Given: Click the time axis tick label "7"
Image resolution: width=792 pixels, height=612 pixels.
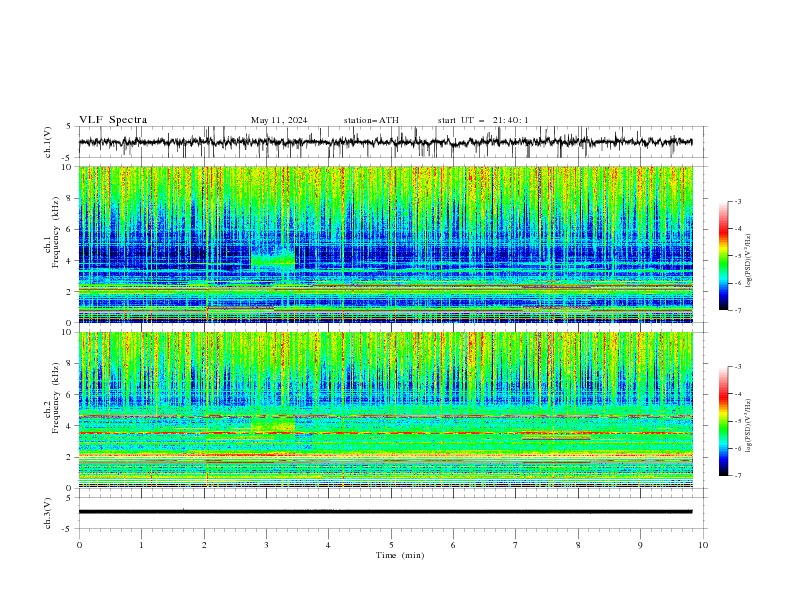Looking at the screenshot, I should (x=516, y=545).
